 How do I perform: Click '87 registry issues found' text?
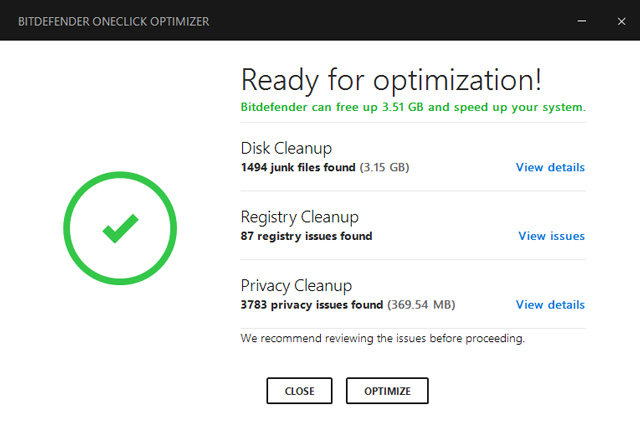306,236
